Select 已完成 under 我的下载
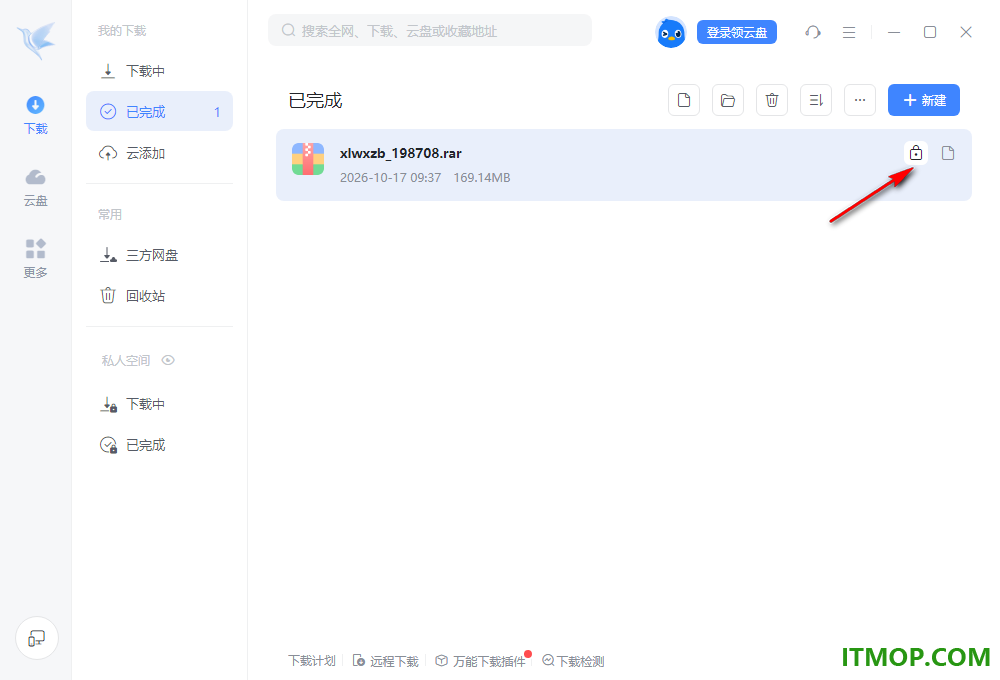The height and width of the screenshot is (680, 1000). click(x=159, y=112)
